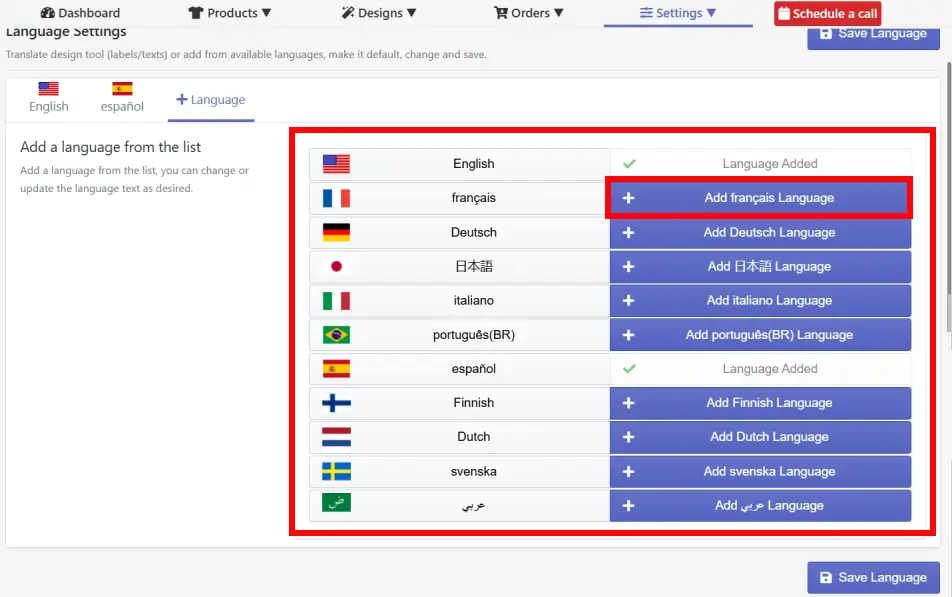Open the Products dropdown menu
The width and height of the screenshot is (952, 597).
pos(230,13)
